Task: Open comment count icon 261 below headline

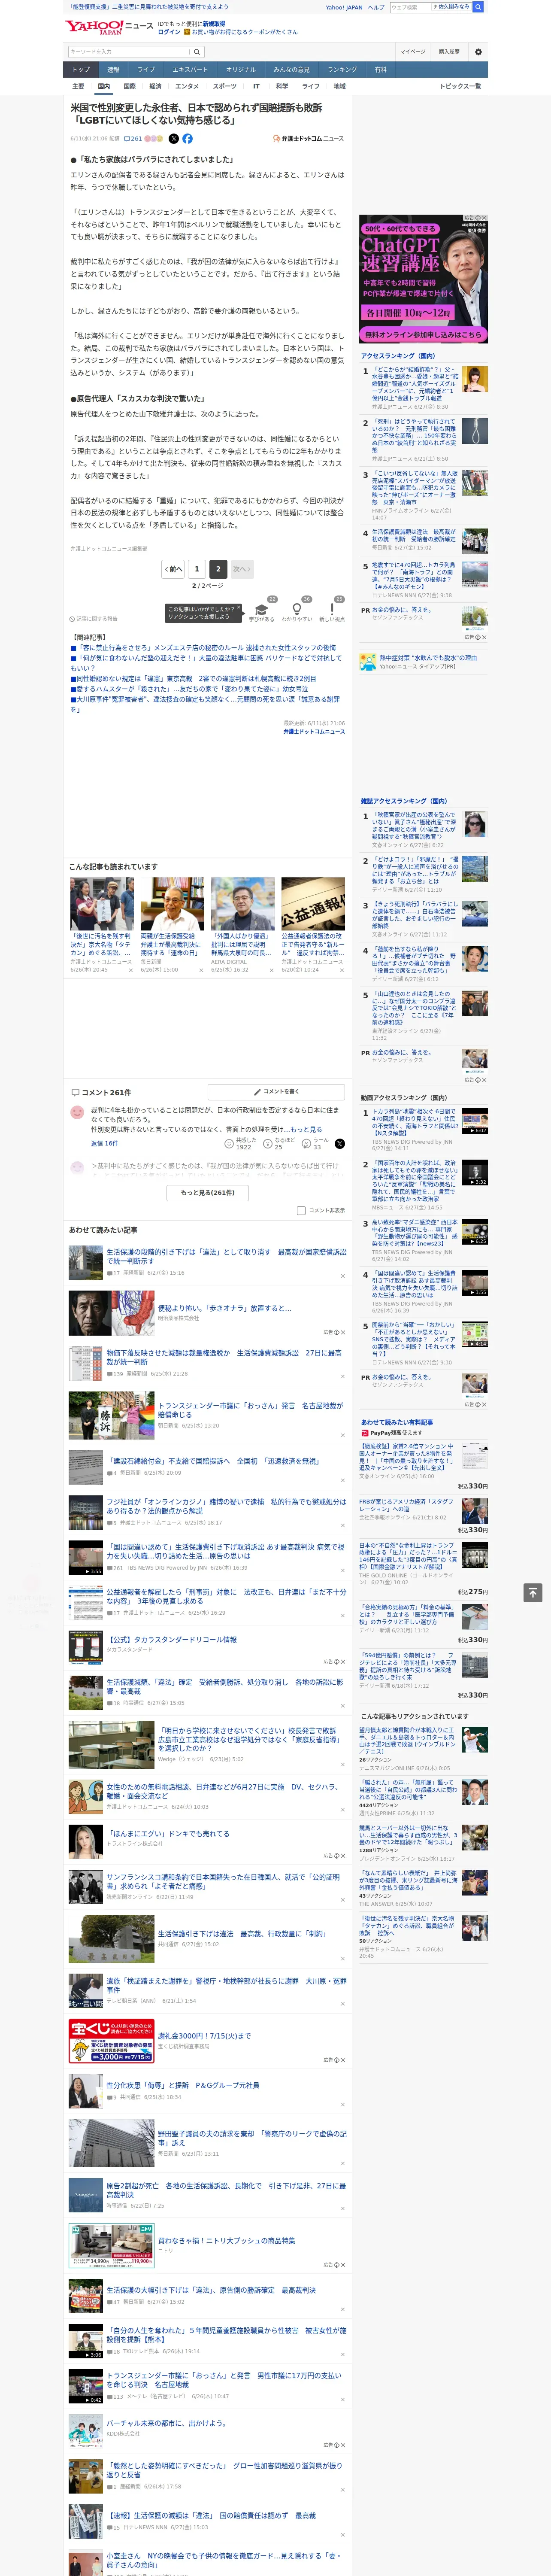Action: (x=133, y=139)
